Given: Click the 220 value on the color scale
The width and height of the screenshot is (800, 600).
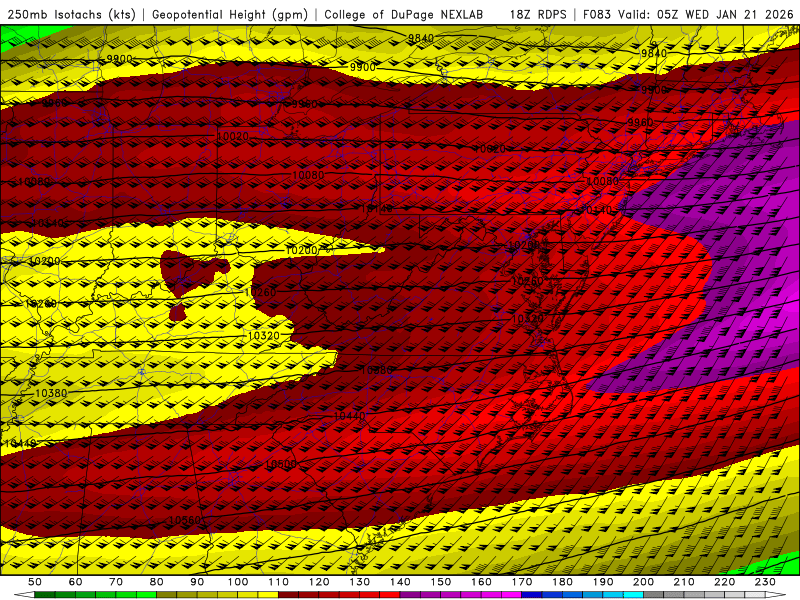Looking at the screenshot, I should click(x=724, y=582).
